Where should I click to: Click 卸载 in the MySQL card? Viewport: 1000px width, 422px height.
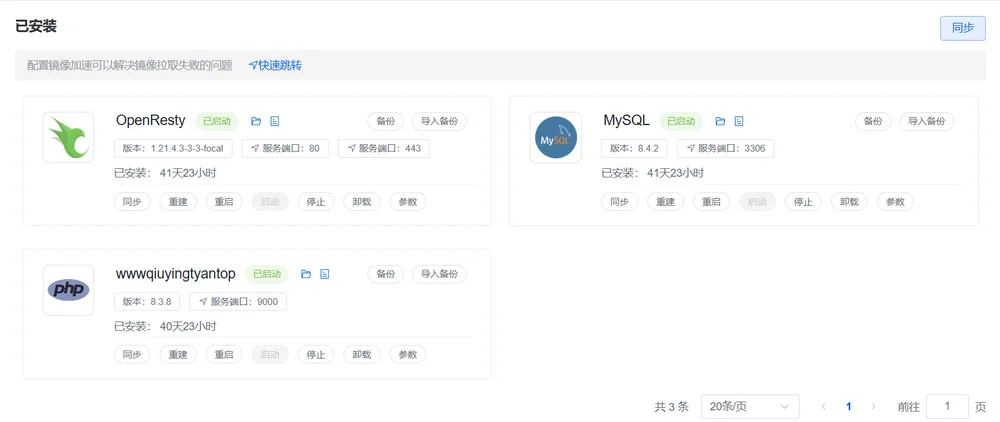point(849,202)
